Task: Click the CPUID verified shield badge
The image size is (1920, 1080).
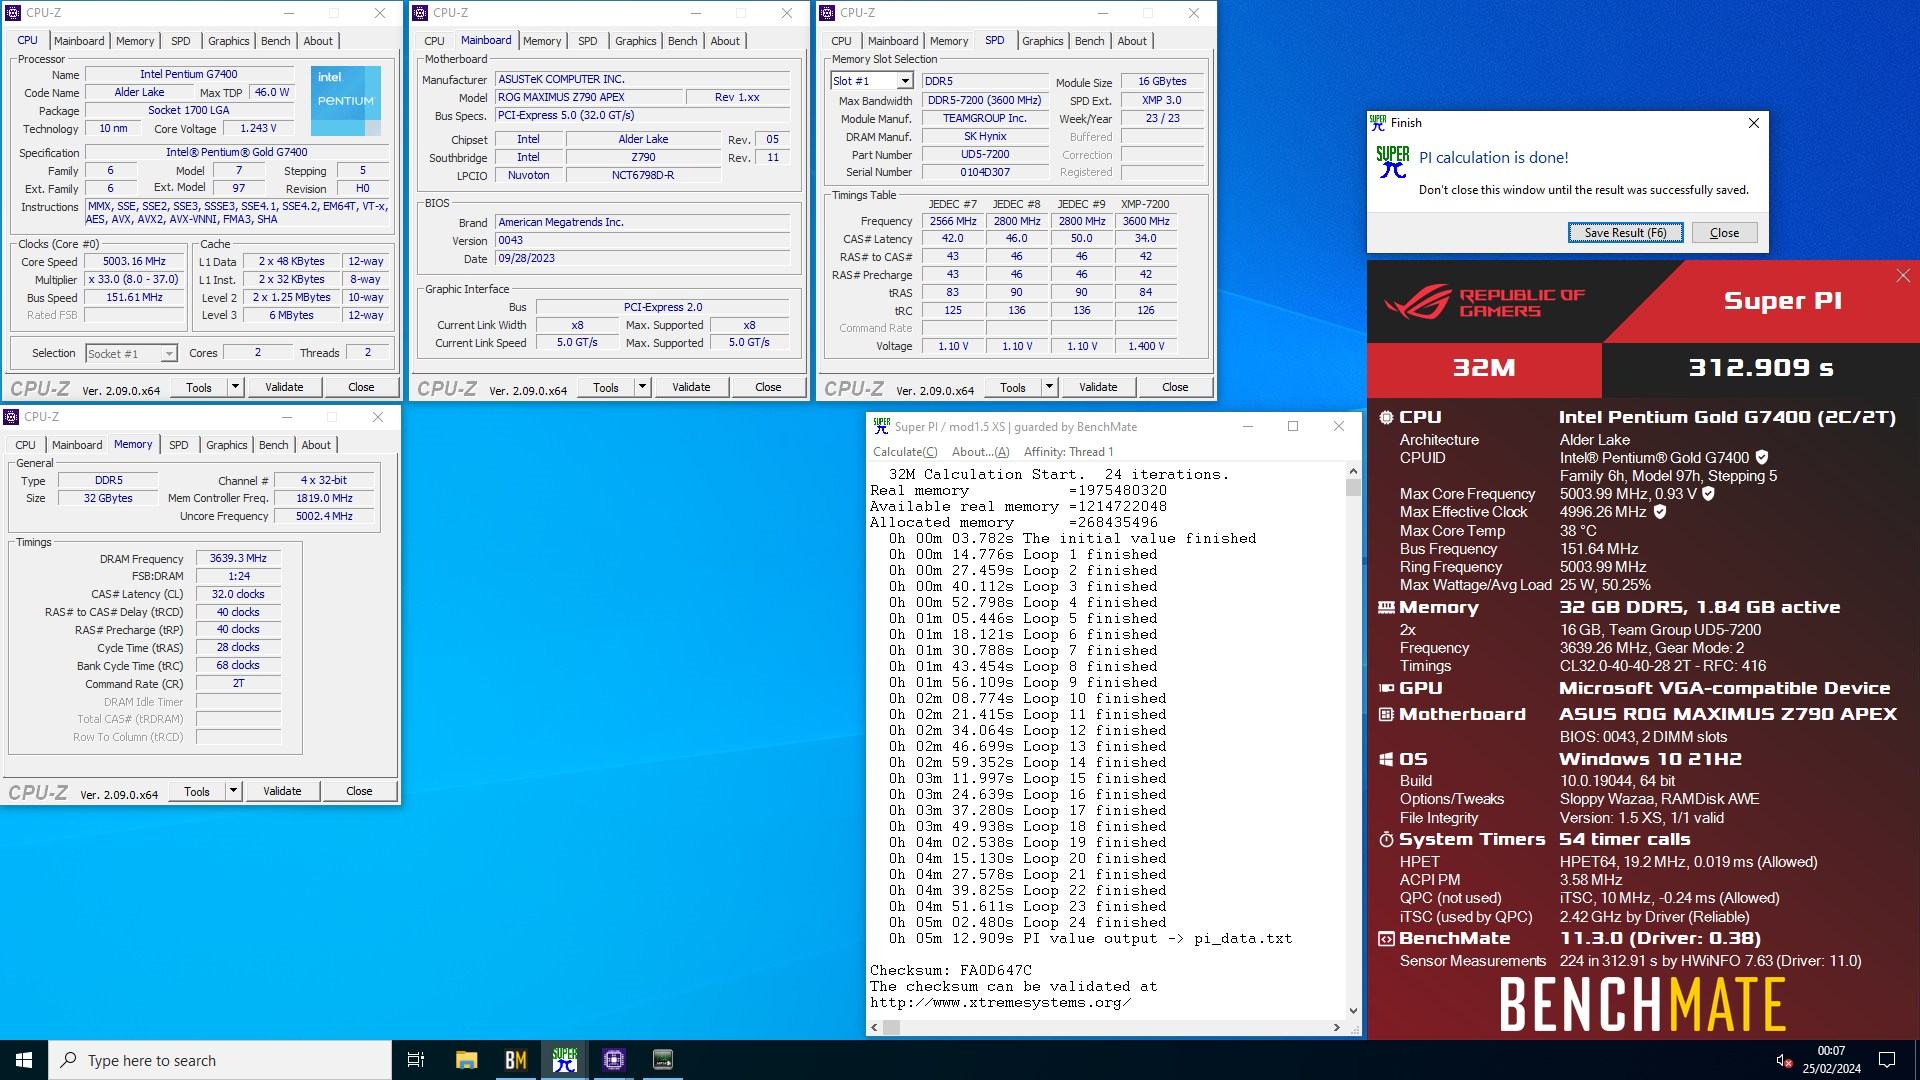Action: [1762, 458]
